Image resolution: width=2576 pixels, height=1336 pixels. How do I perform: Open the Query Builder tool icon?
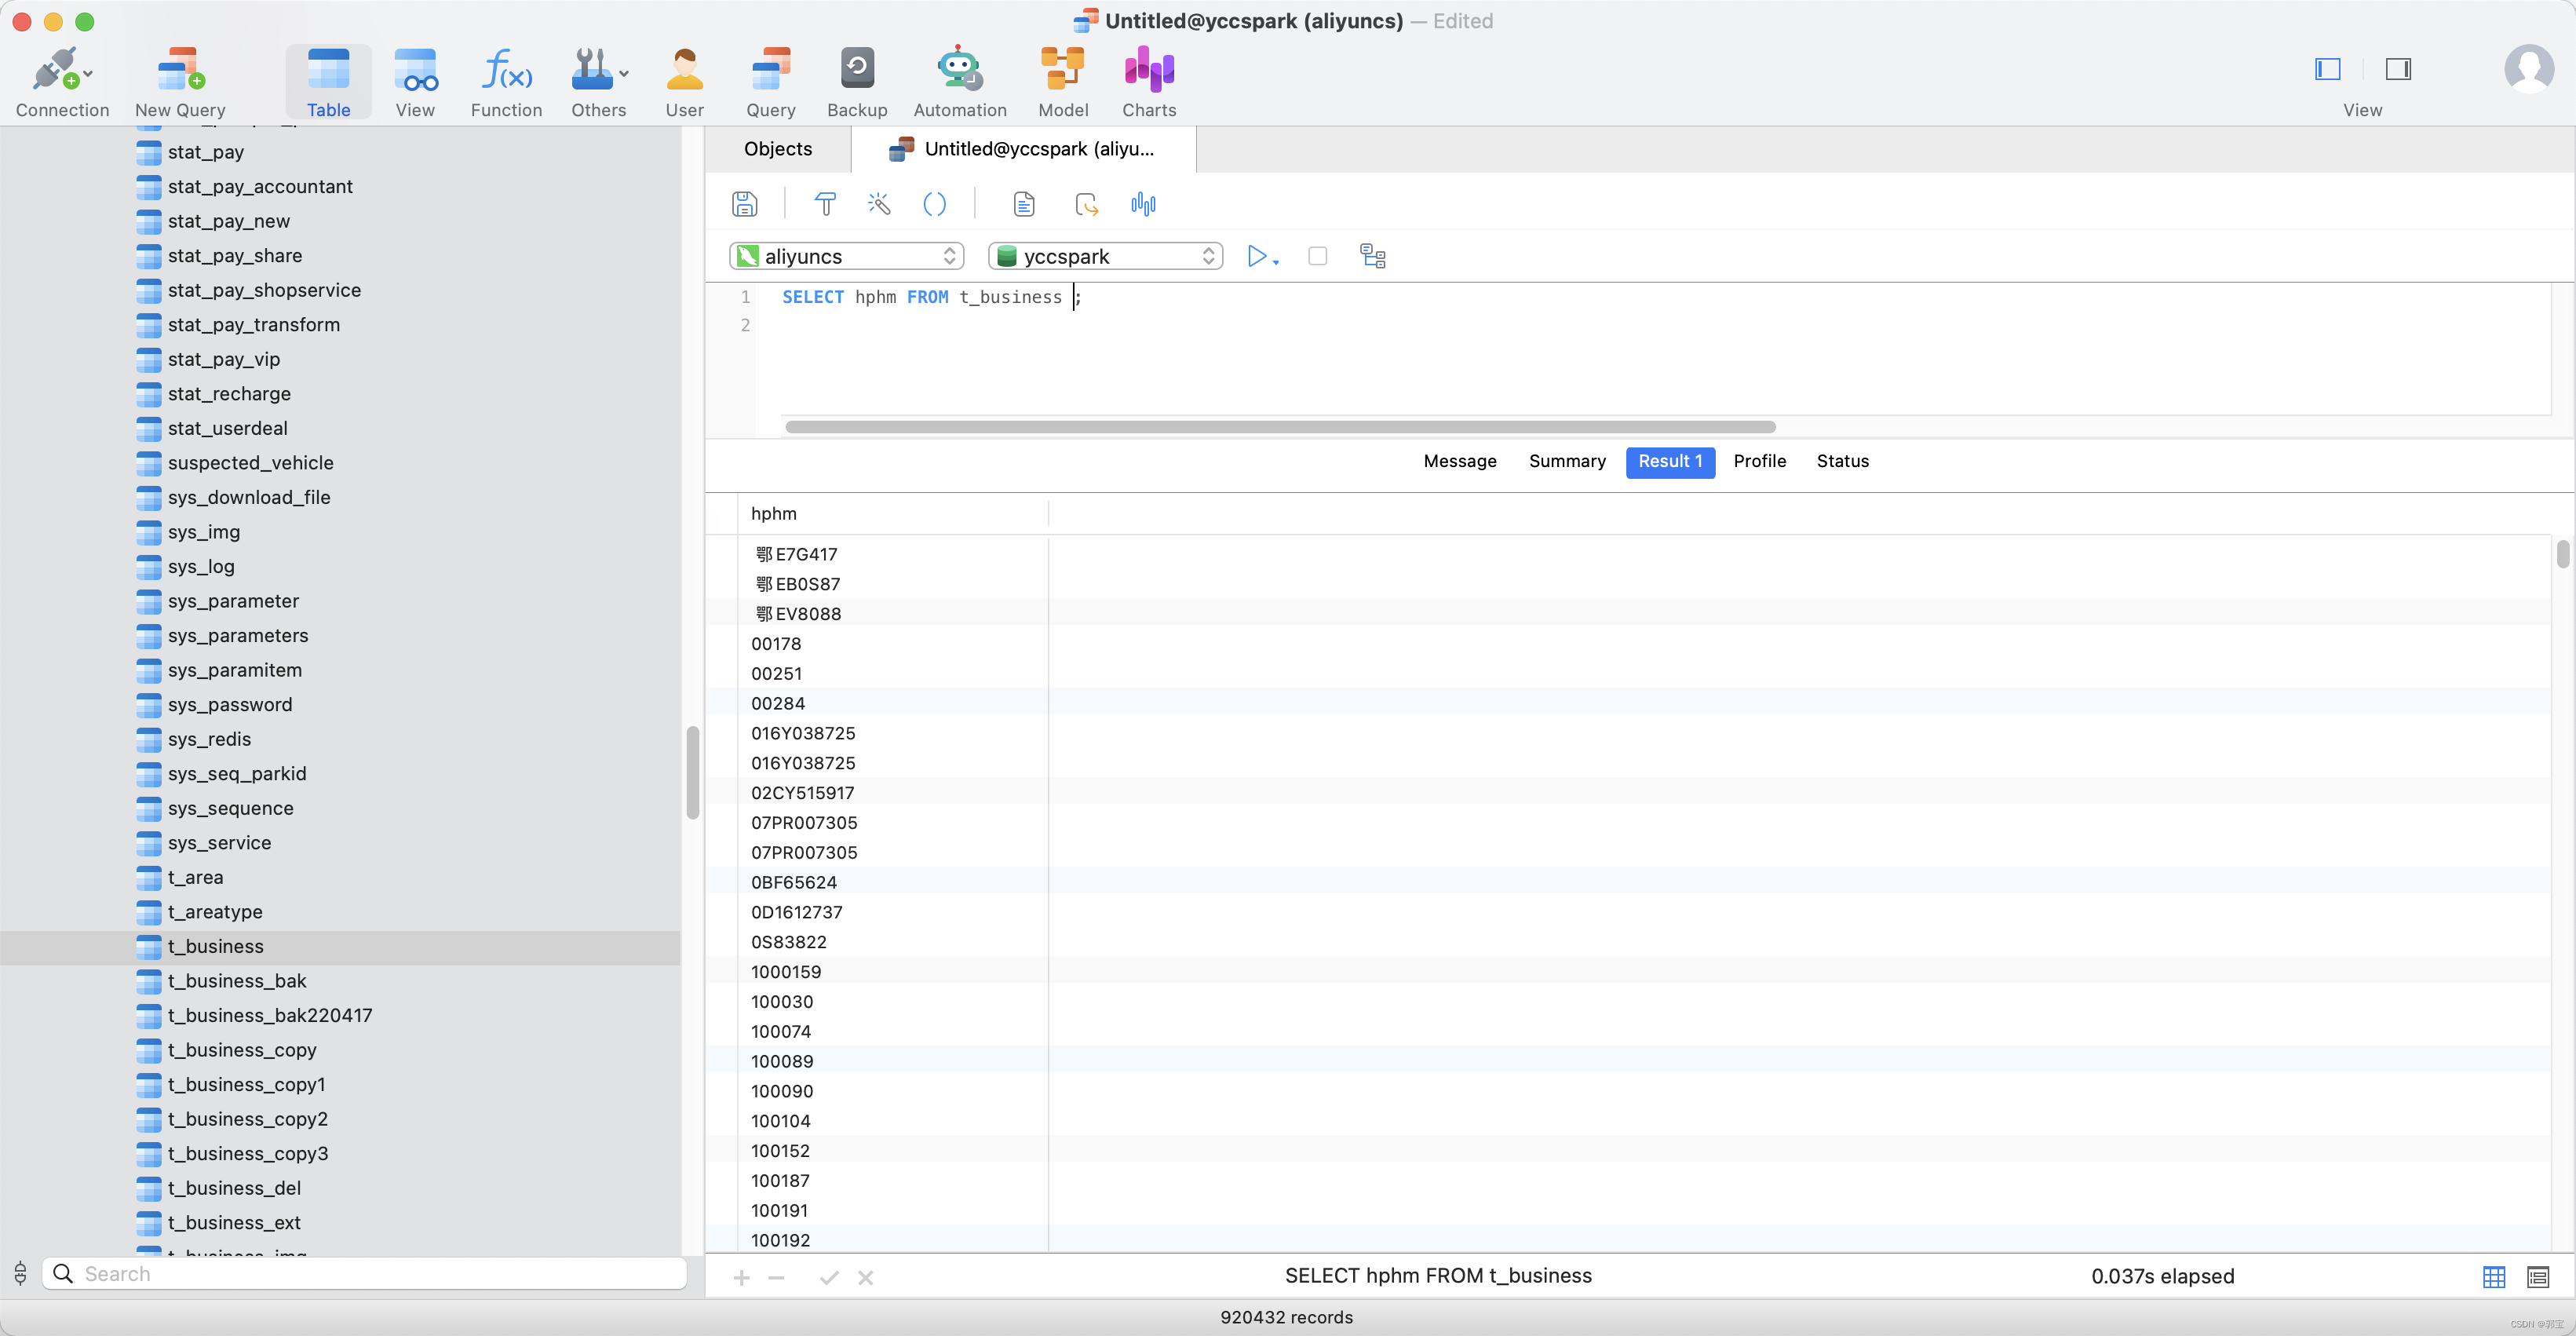825,204
